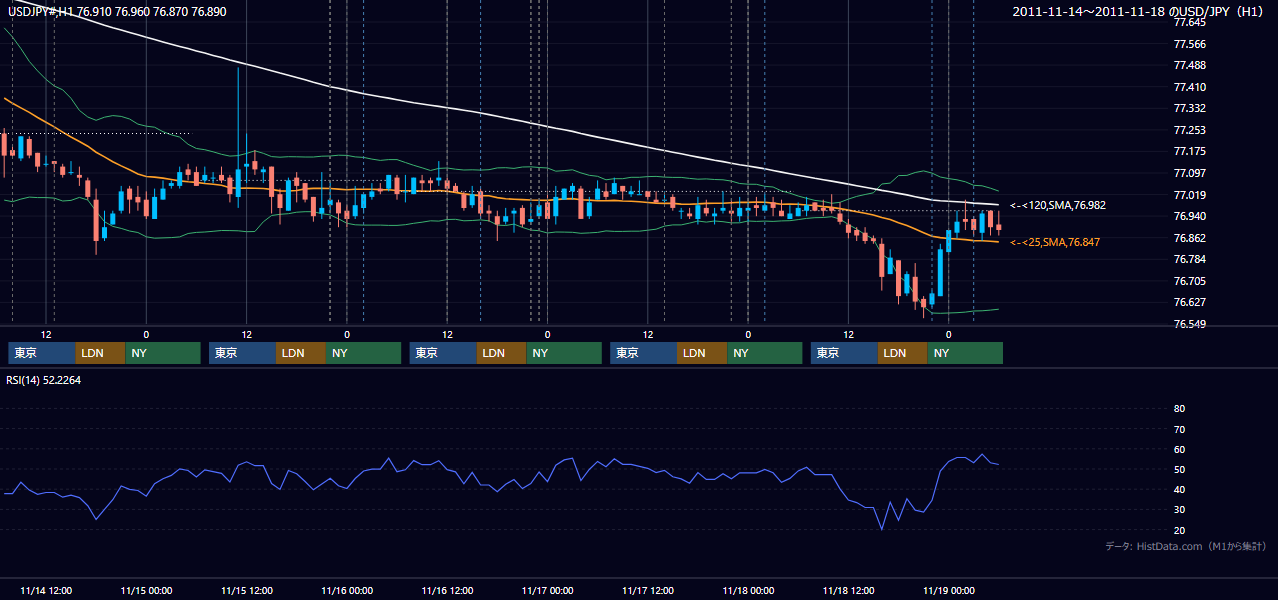This screenshot has width=1278, height=600.
Task: Select the NY session block for 11/15
Action: (363, 353)
